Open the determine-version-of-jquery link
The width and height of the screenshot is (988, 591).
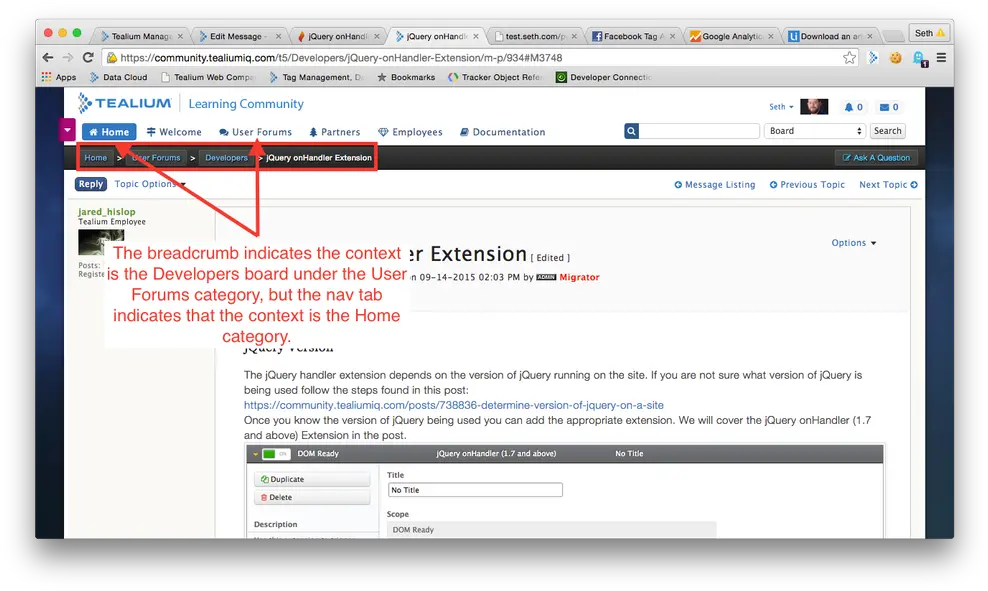pyautogui.click(x=454, y=405)
